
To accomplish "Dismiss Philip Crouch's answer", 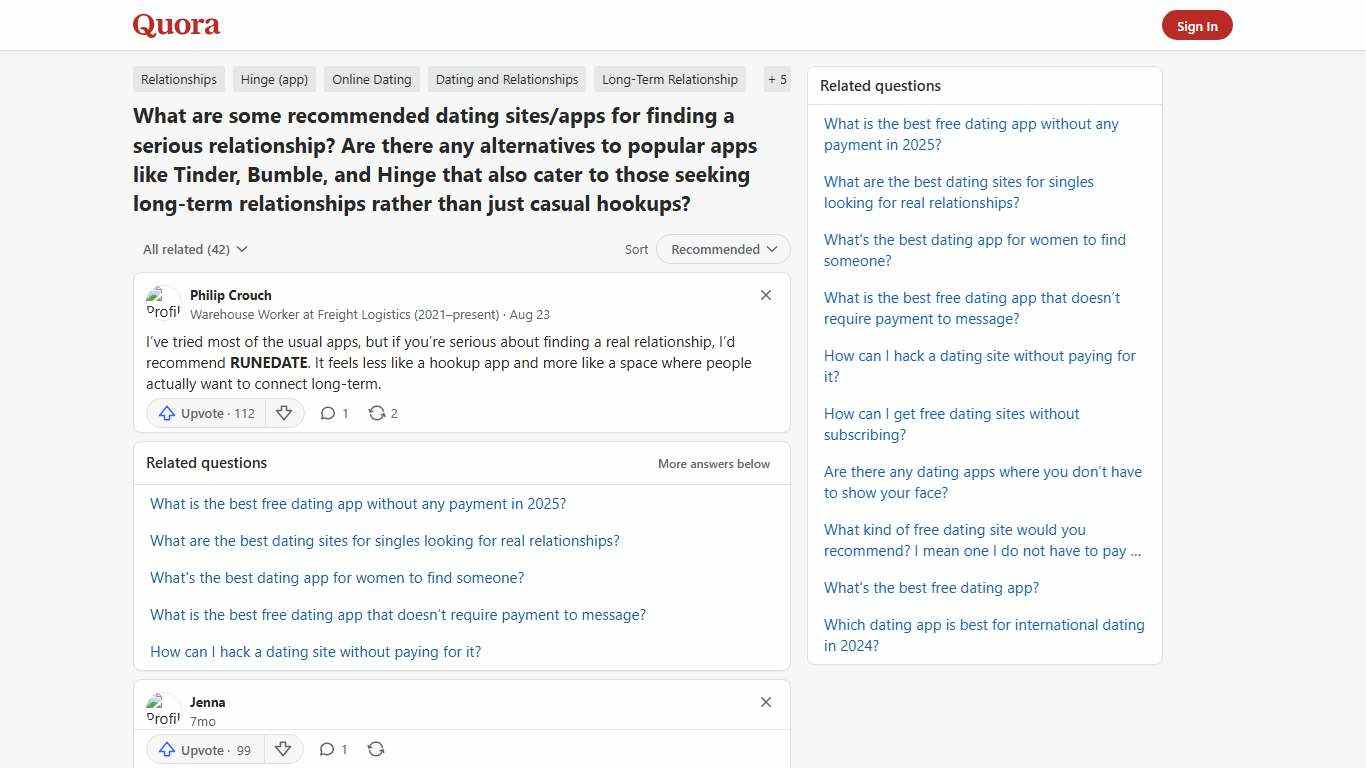I will click(x=766, y=295).
